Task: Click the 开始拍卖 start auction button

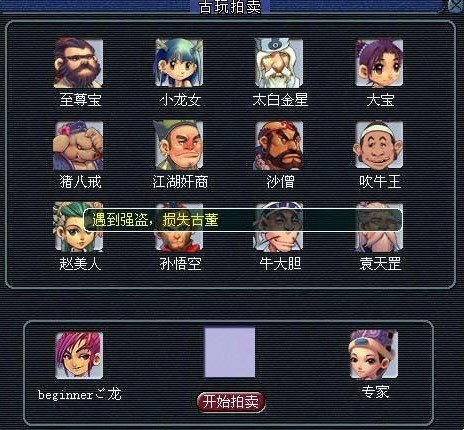Action: click(x=231, y=402)
